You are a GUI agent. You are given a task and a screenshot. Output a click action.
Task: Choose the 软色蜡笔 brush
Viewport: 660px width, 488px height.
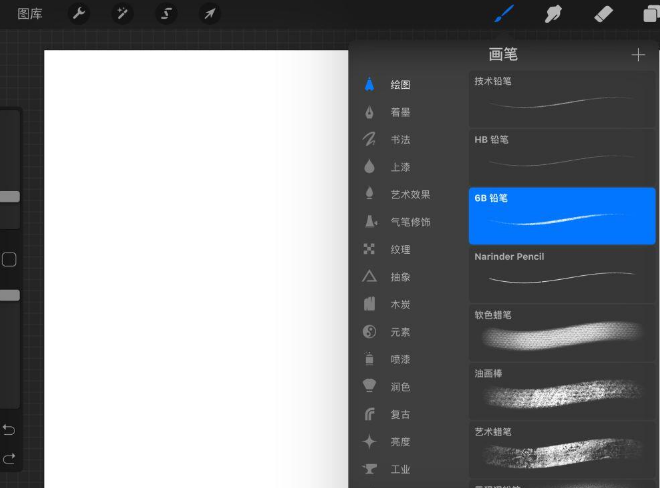tap(562, 333)
